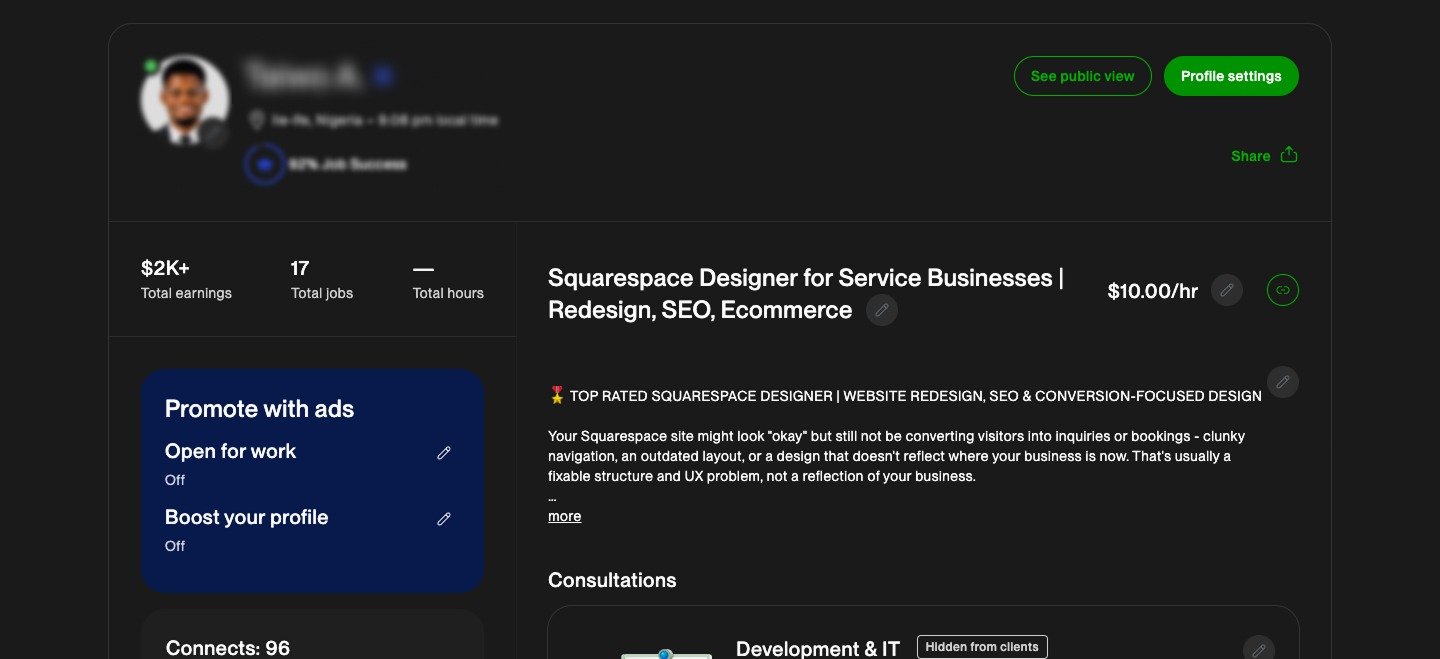Click the Connects: 96 text
The image size is (1440, 659).
point(227,648)
